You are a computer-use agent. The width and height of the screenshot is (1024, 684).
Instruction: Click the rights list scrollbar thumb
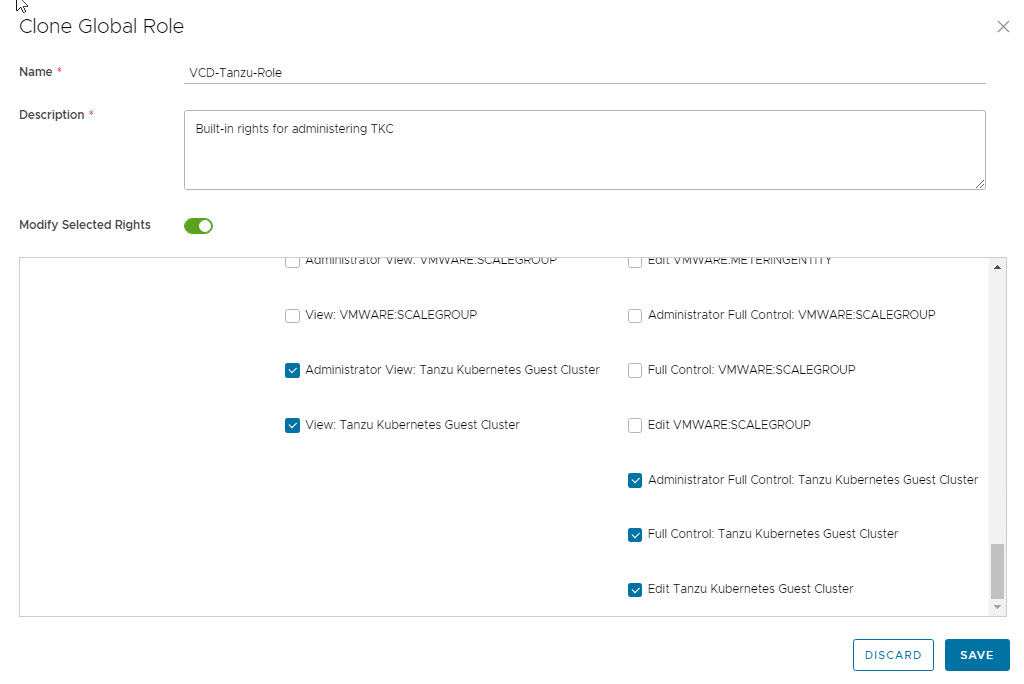click(997, 570)
